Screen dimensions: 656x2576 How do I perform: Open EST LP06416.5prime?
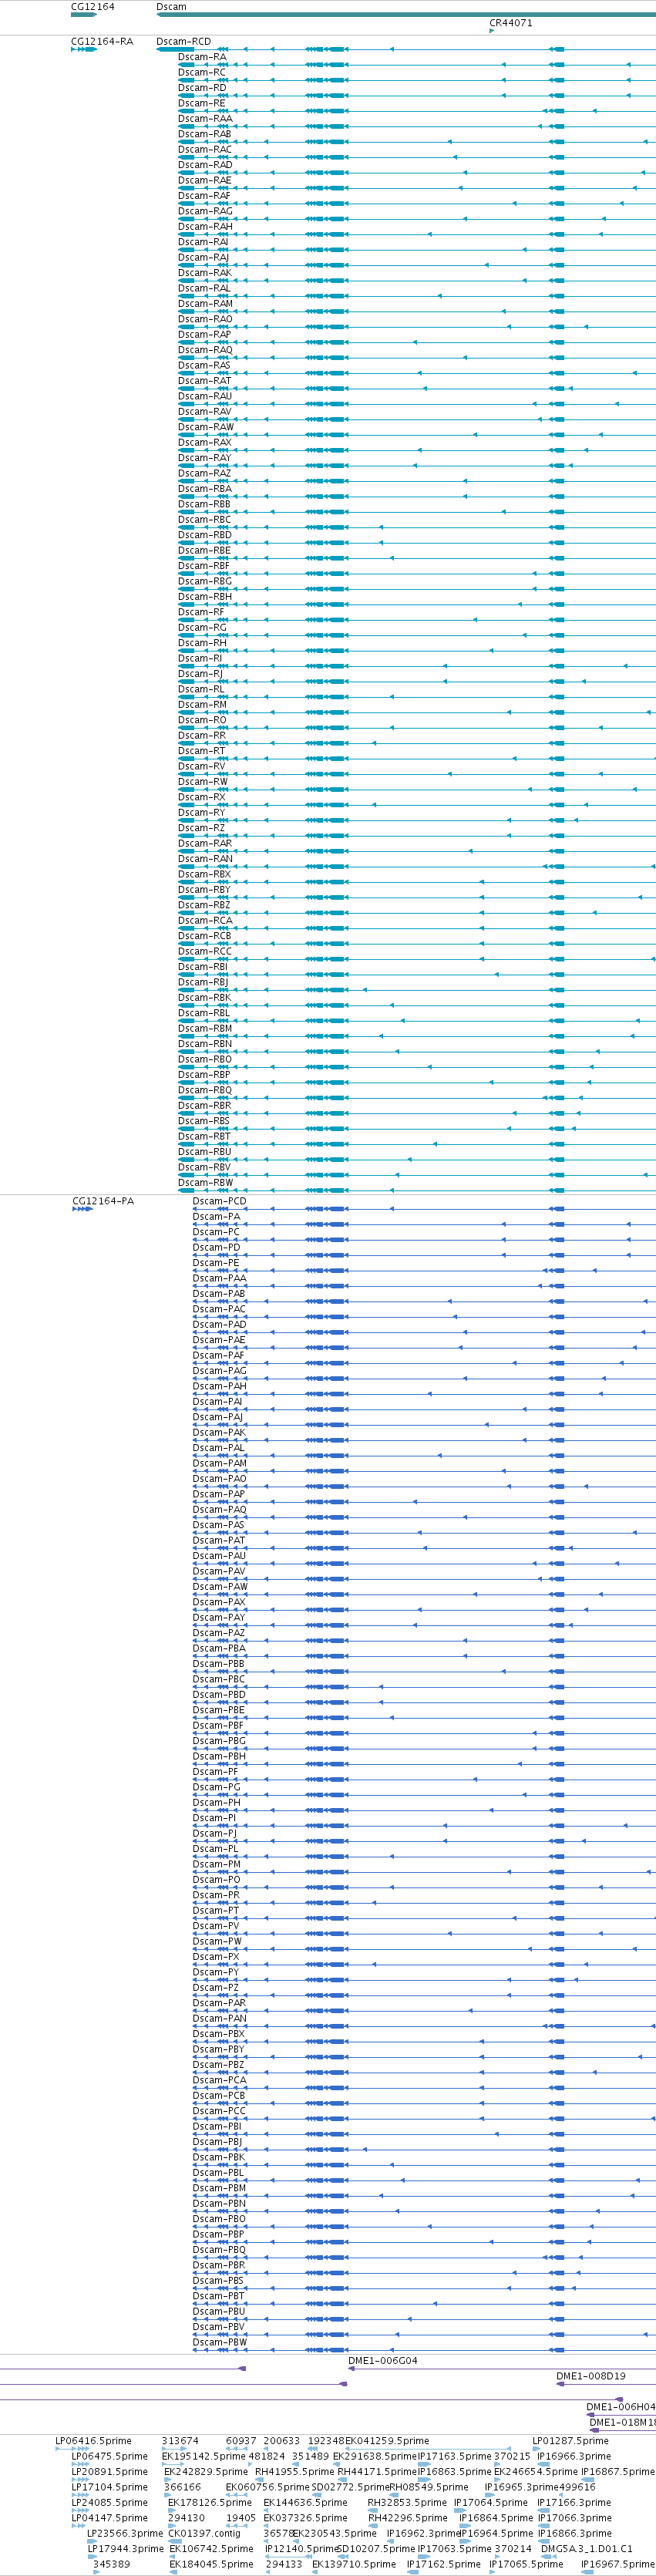pyautogui.click(x=93, y=2440)
